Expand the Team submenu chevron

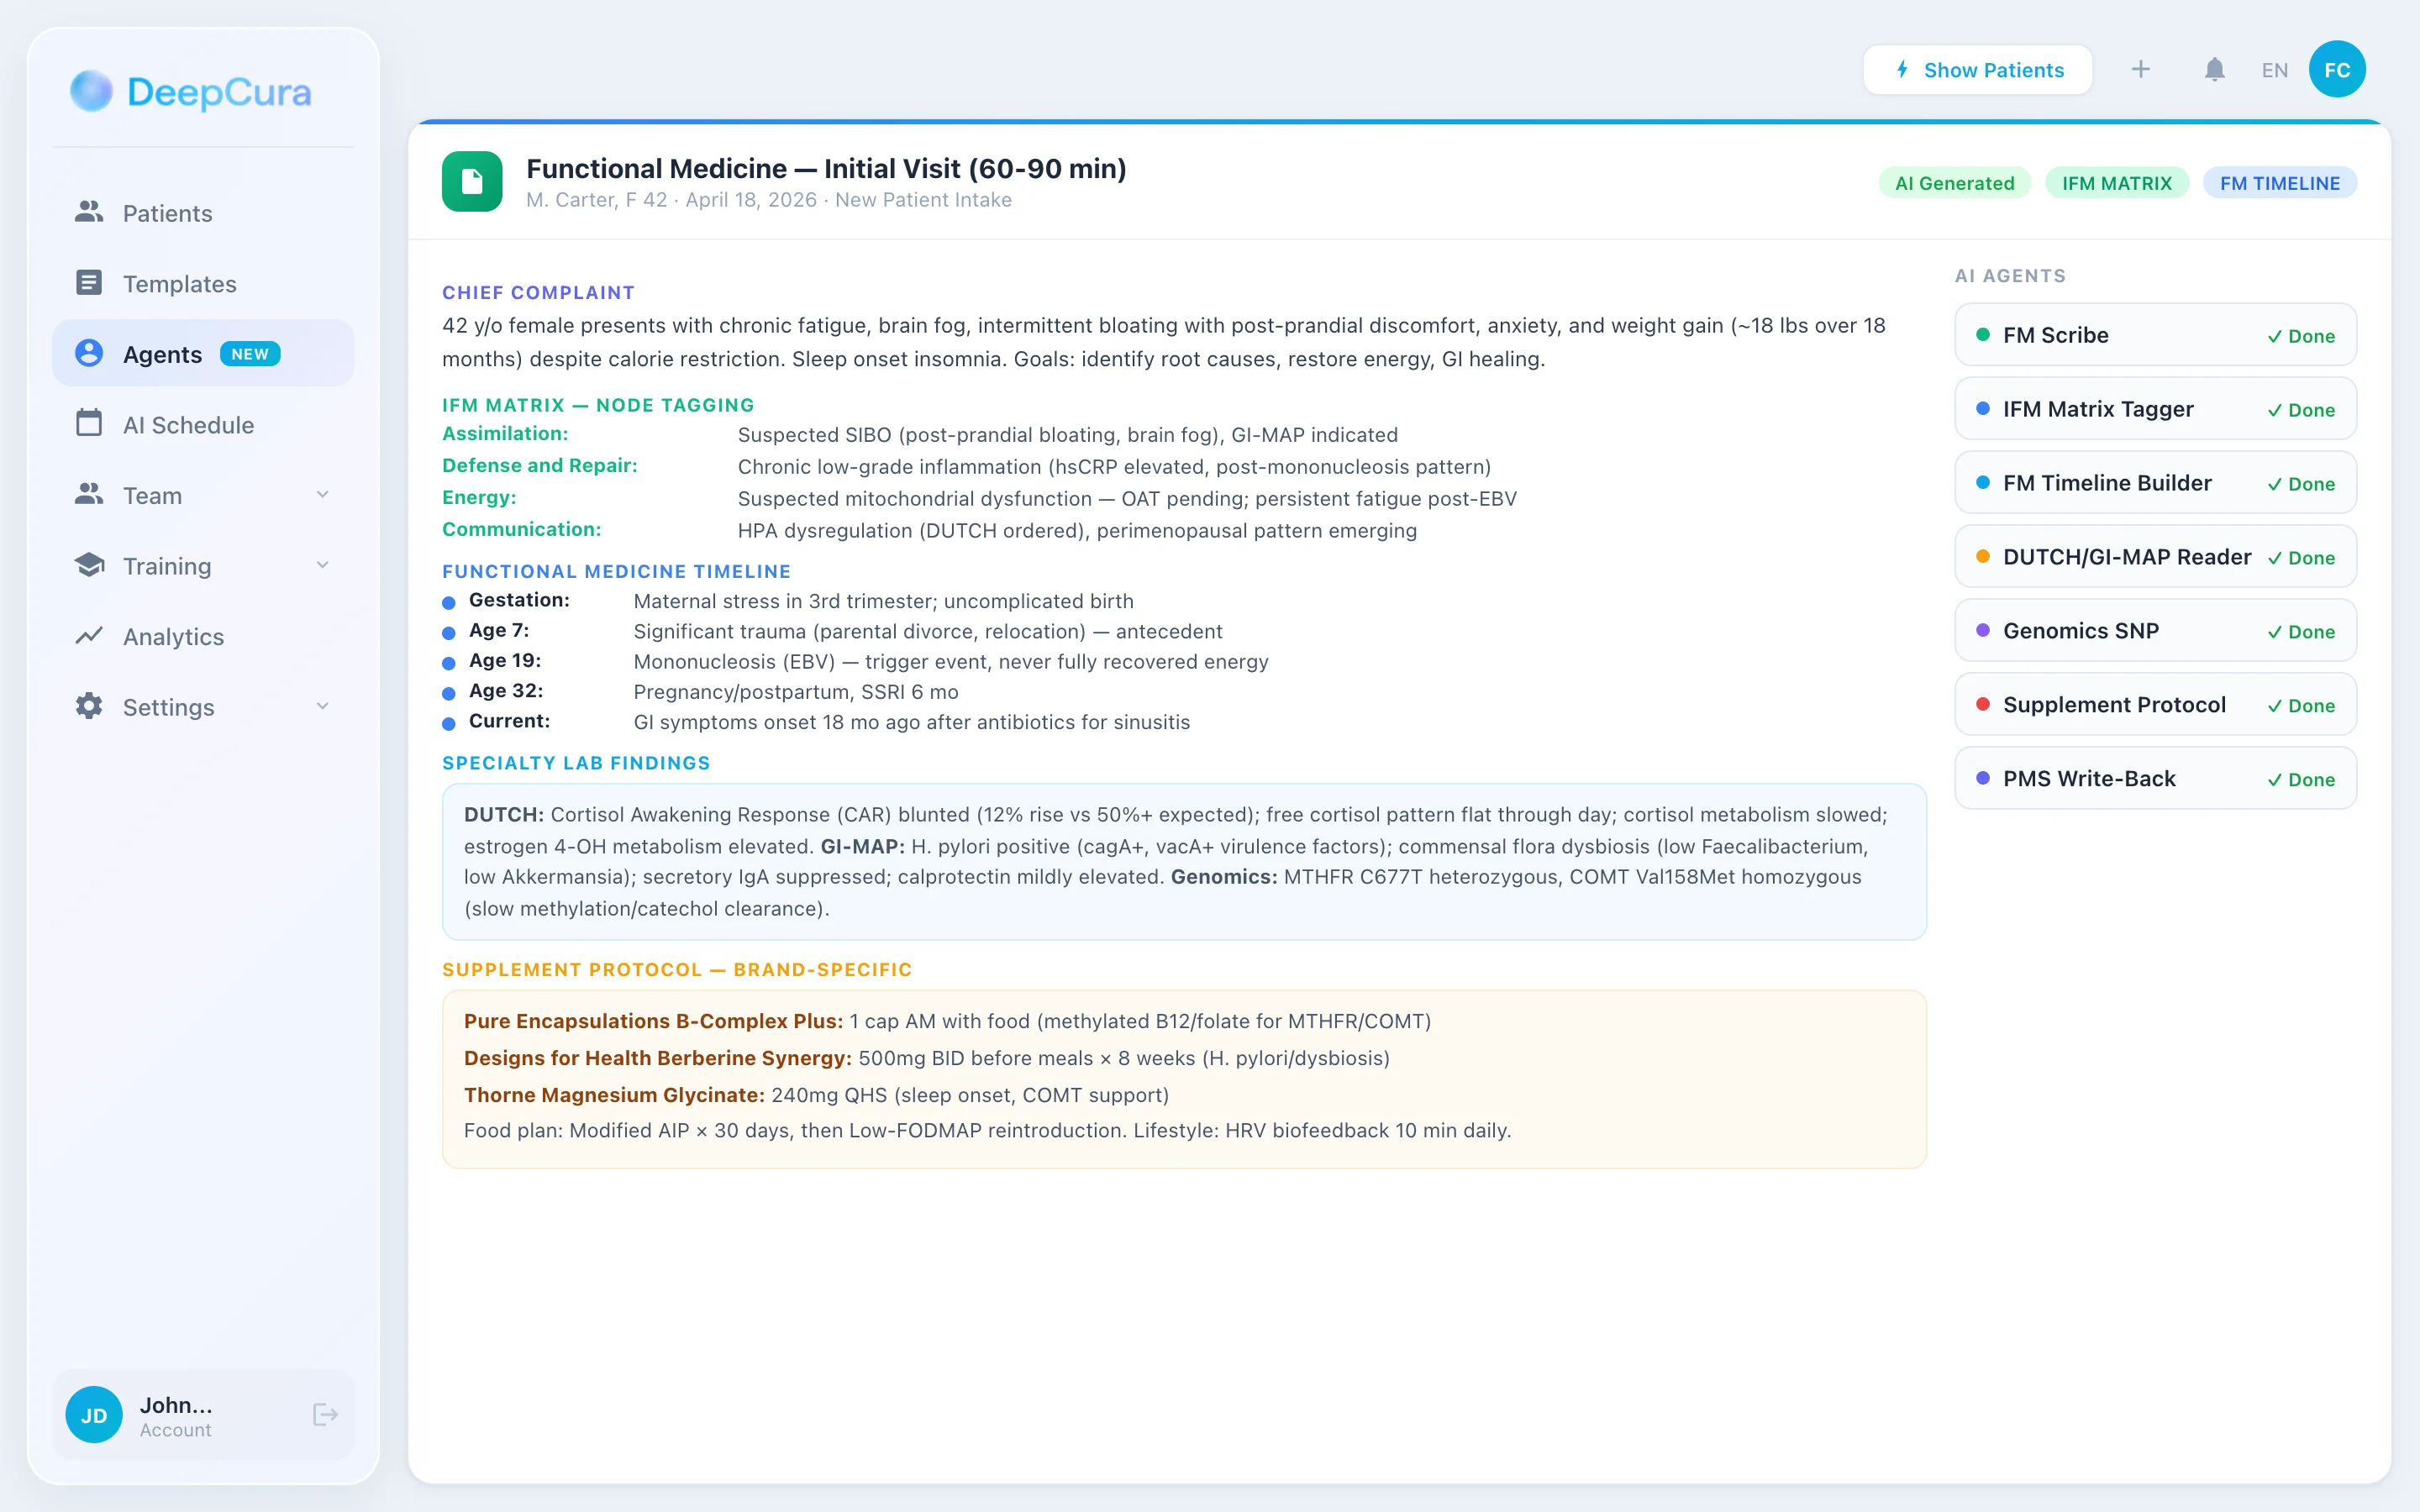(x=322, y=495)
